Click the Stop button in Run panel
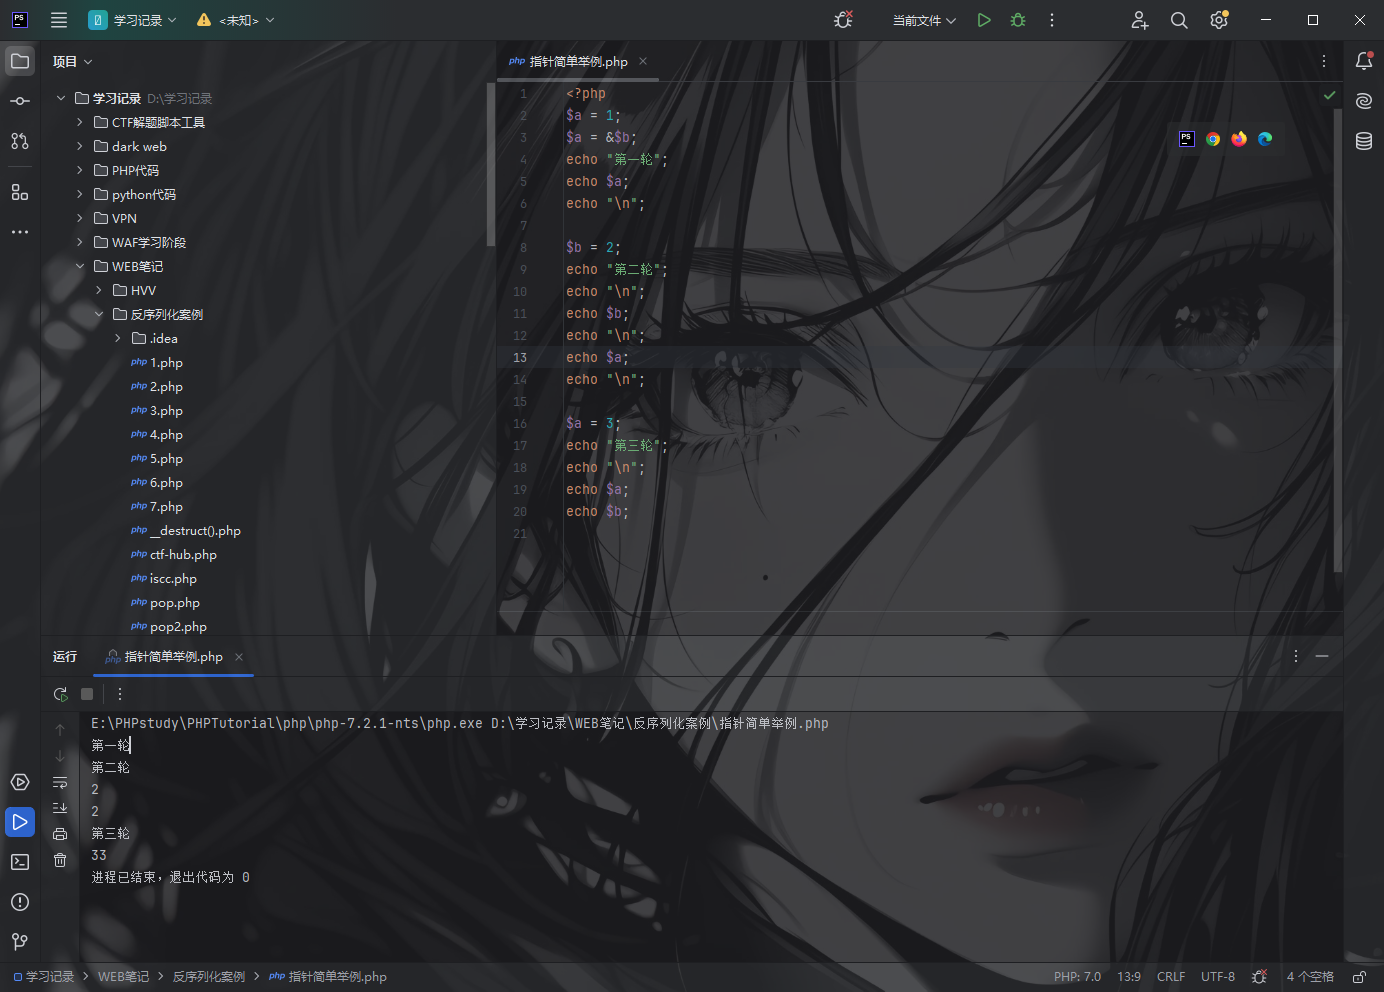The image size is (1384, 992). [87, 694]
